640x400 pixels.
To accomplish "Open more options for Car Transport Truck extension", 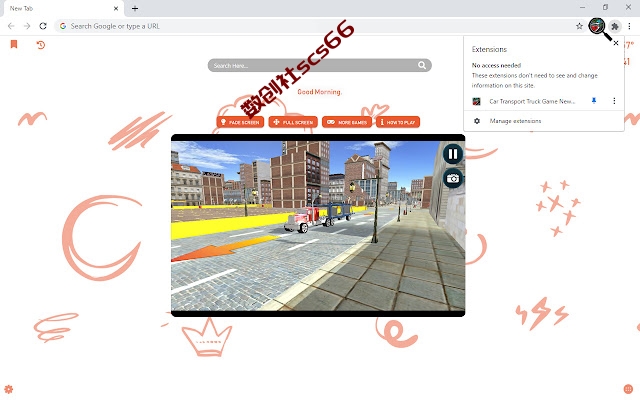I will [614, 101].
